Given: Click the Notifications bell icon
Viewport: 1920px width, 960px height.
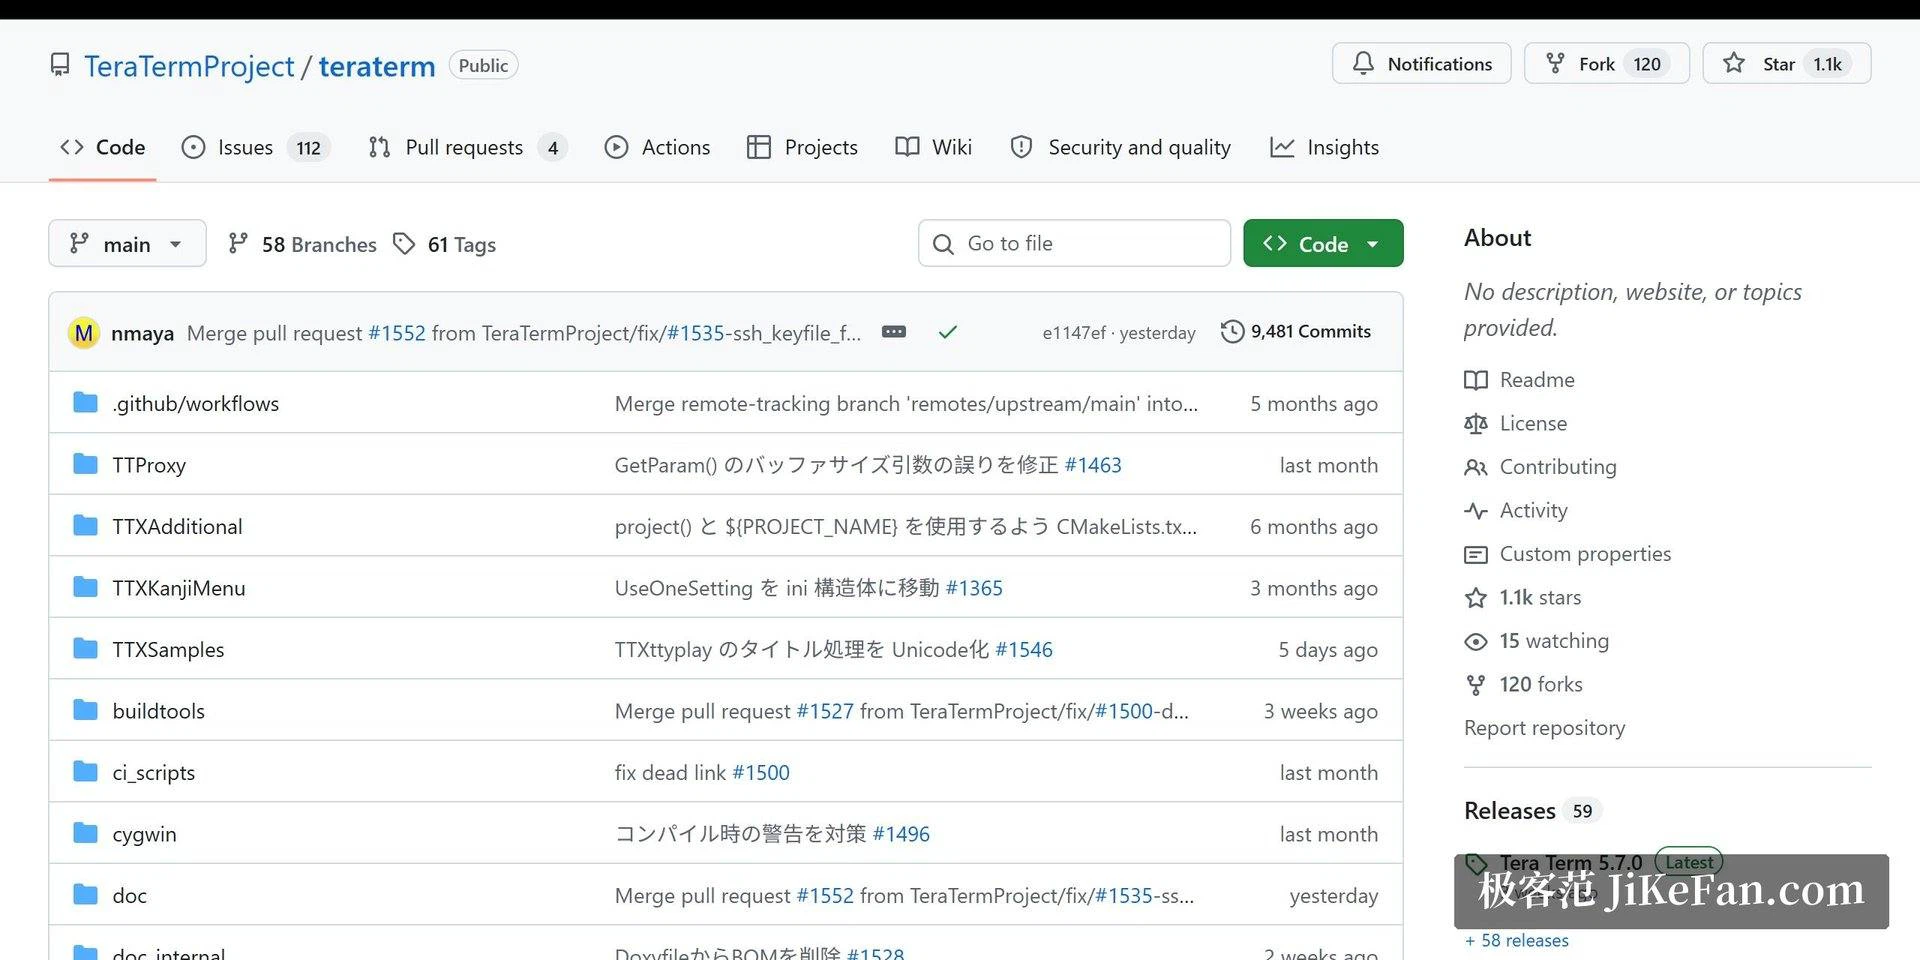Looking at the screenshot, I should pyautogui.click(x=1363, y=63).
